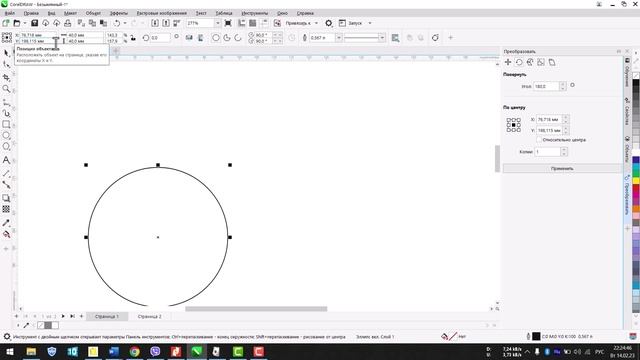Image resolution: width=640 pixels, height=360 pixels.
Task: Open the File menu
Action: pos(10,13)
